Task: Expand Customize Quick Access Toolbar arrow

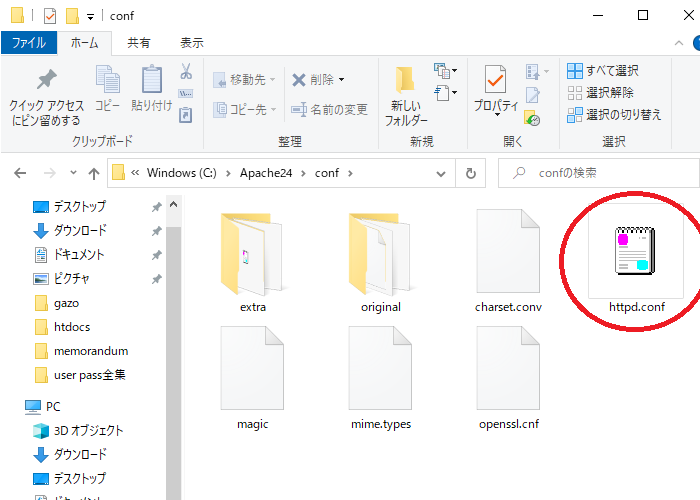Action: click(90, 16)
